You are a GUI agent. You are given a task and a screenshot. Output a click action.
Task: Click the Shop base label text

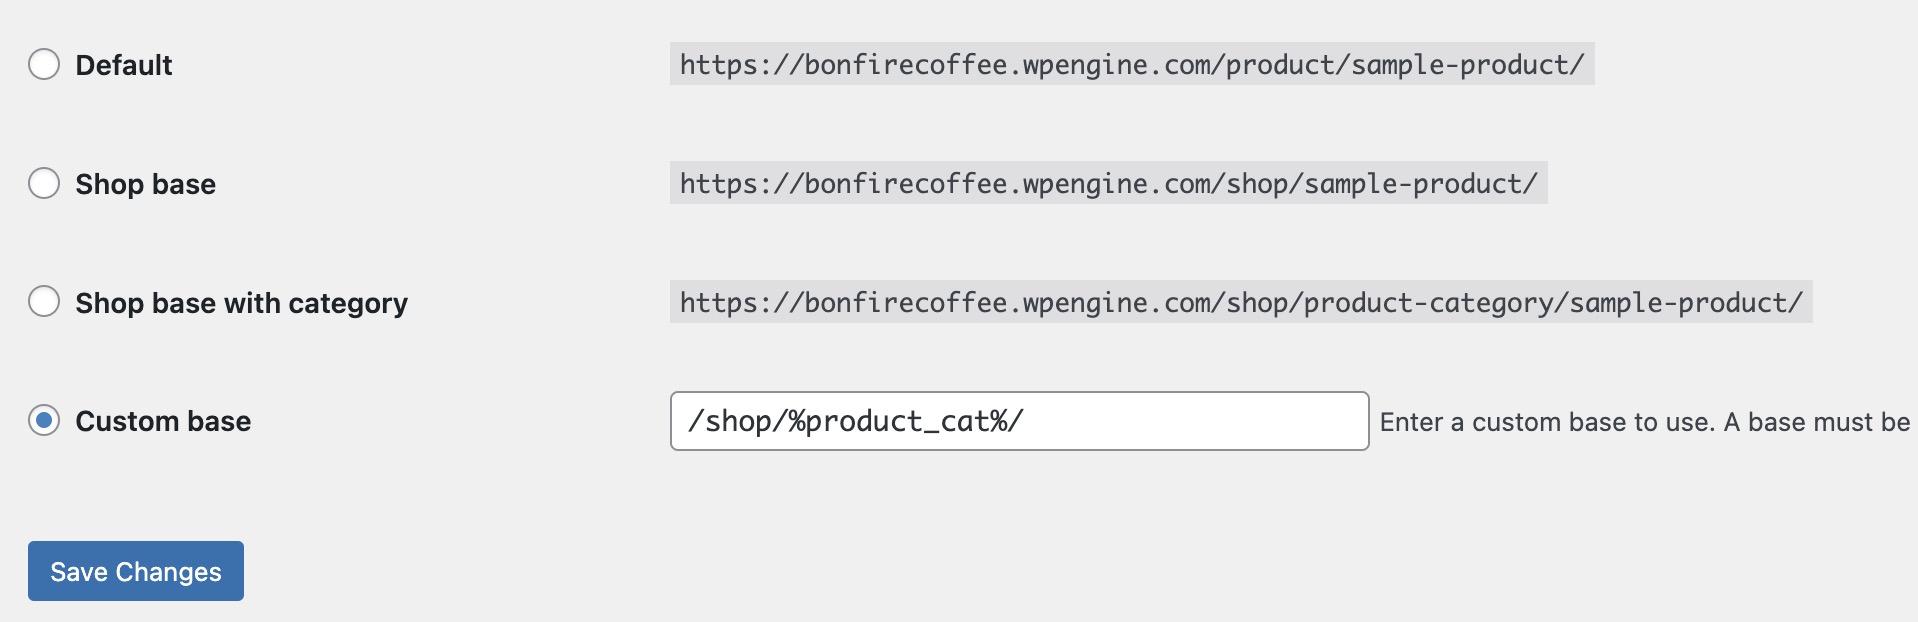(x=145, y=184)
